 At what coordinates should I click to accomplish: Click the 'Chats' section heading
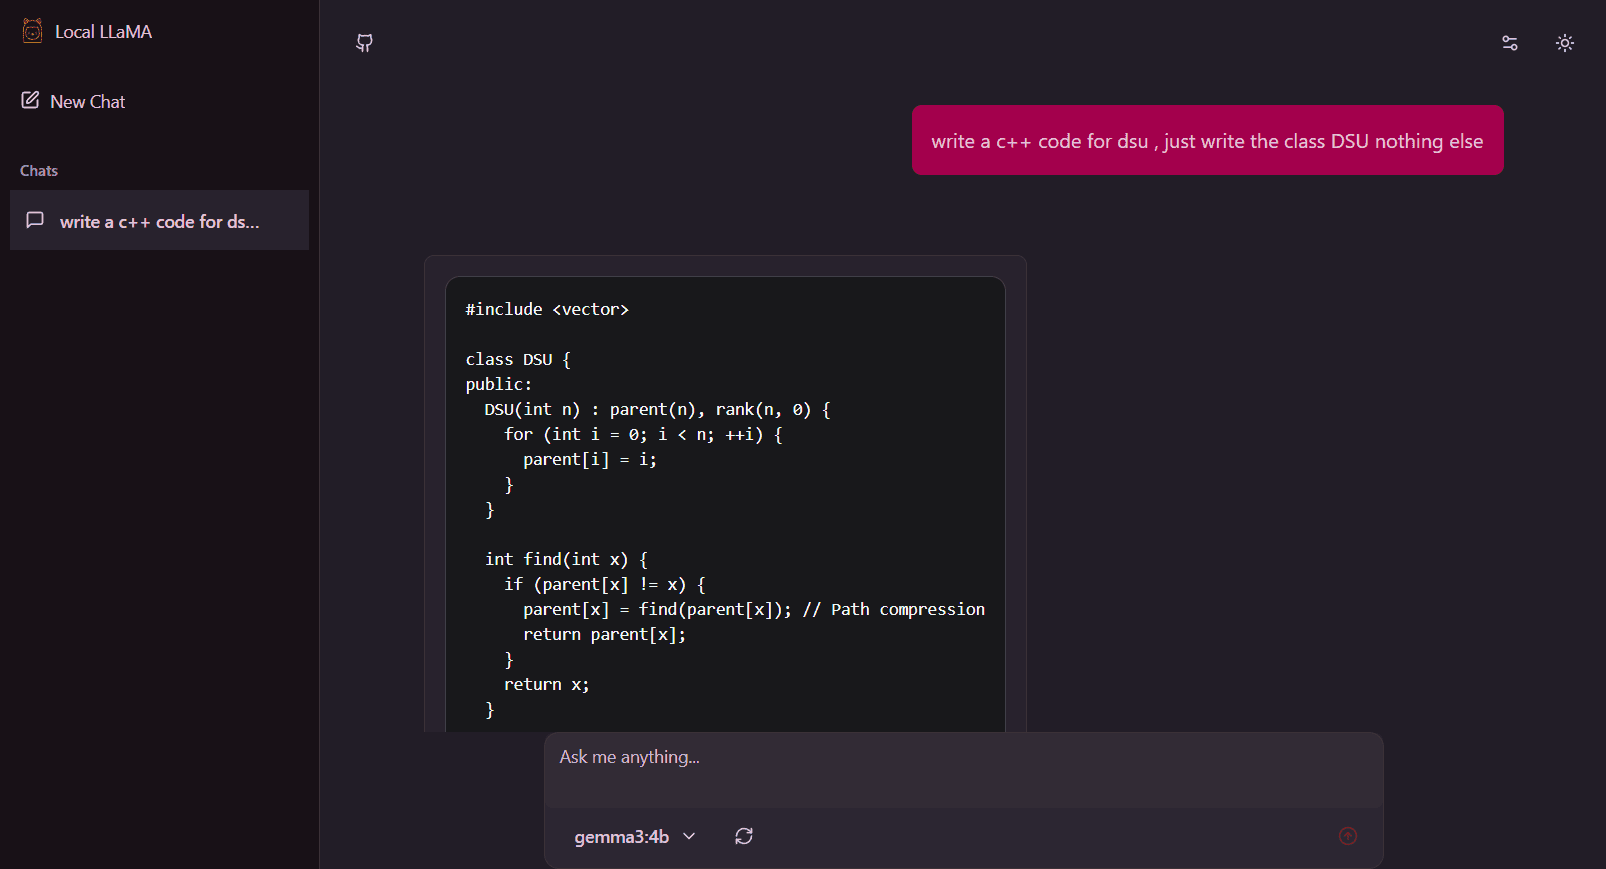(x=39, y=171)
